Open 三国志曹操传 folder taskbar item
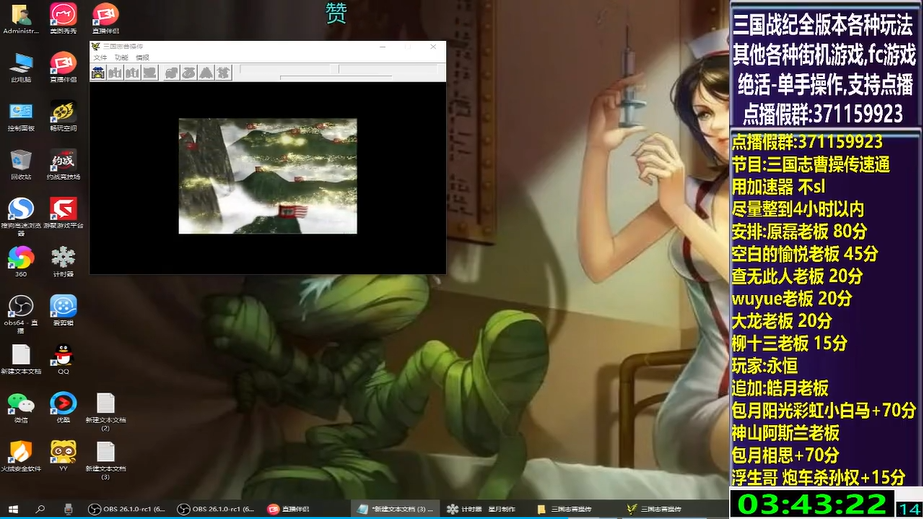The image size is (923, 519). point(565,509)
